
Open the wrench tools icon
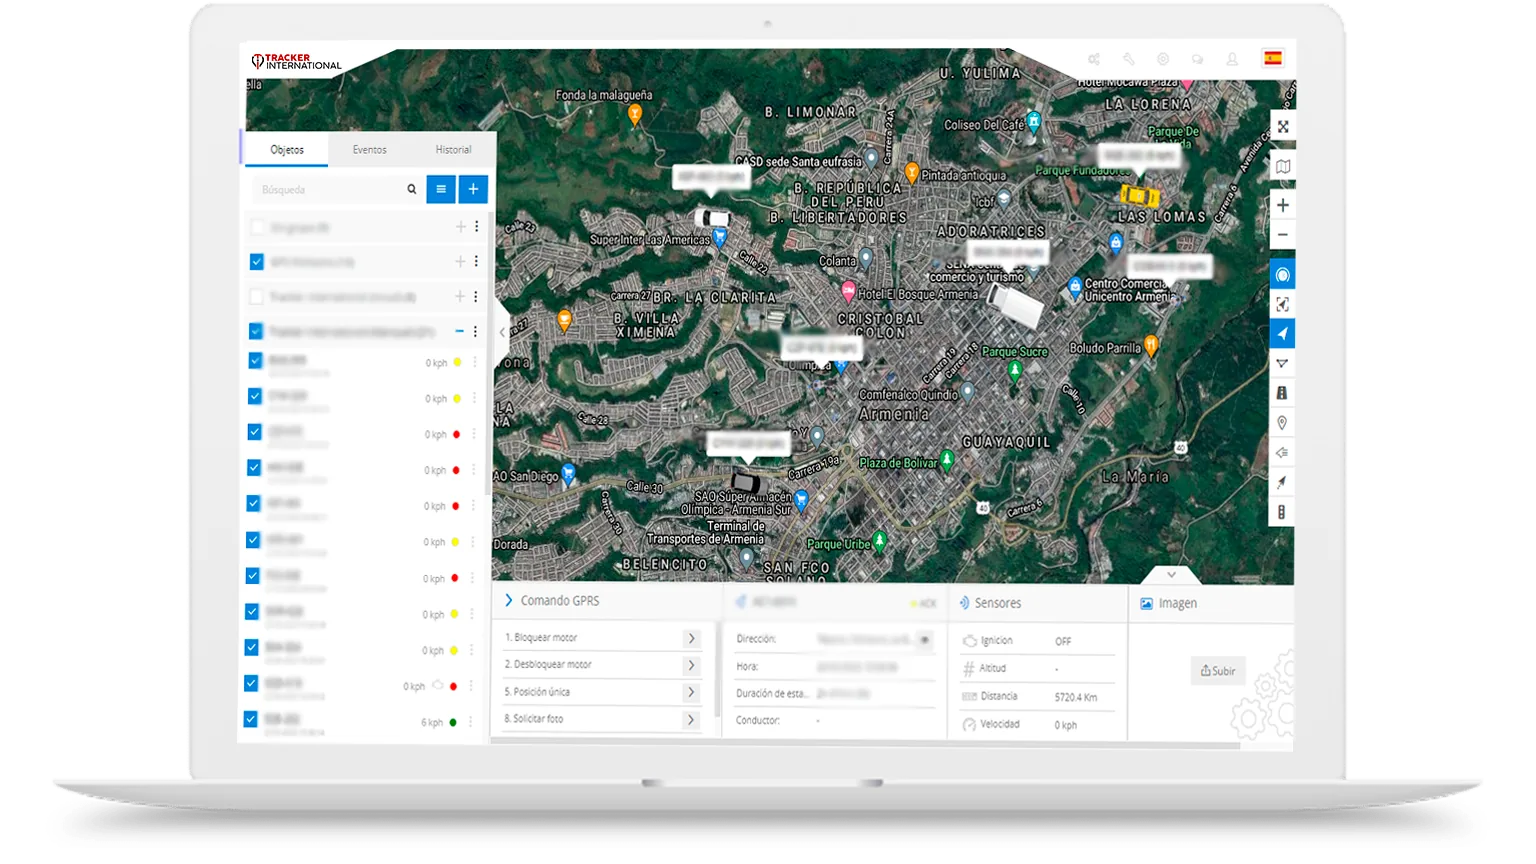tap(1129, 59)
